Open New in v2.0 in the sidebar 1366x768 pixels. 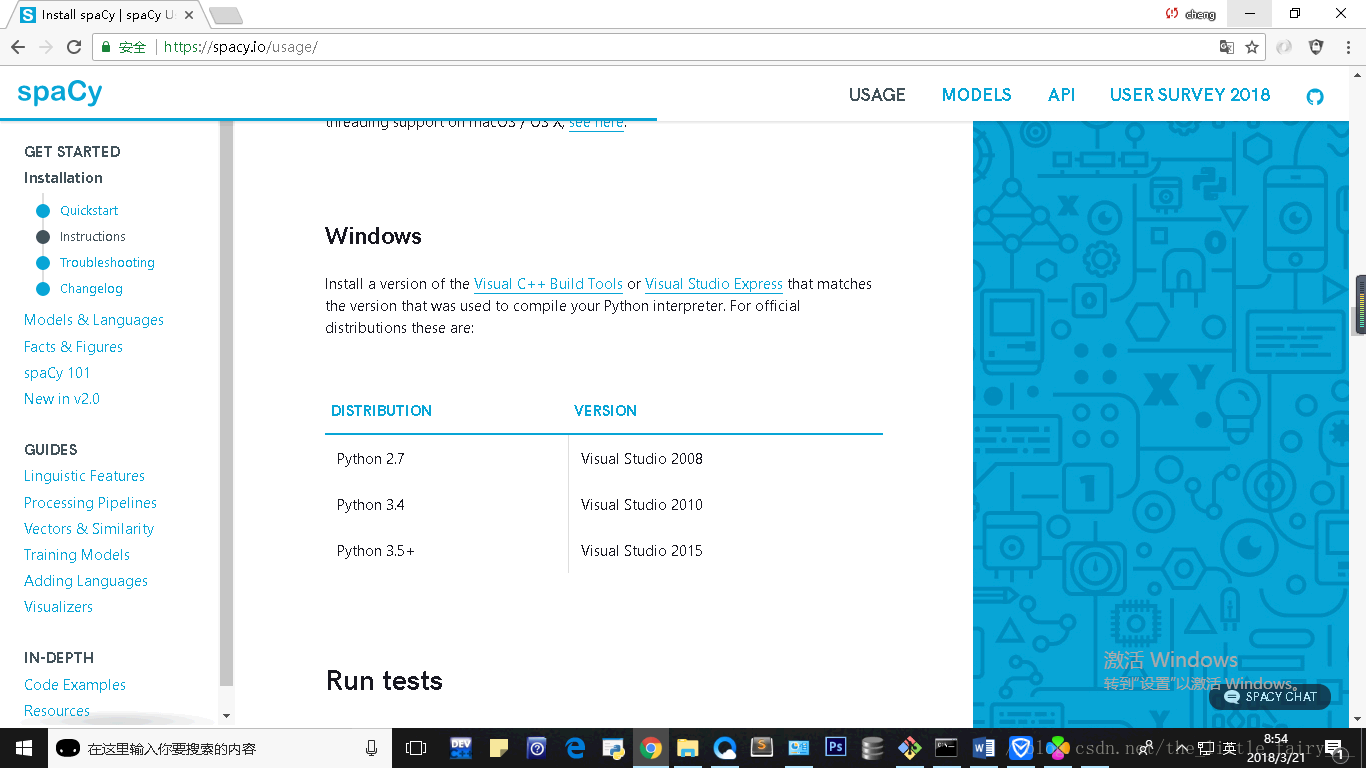[62, 399]
